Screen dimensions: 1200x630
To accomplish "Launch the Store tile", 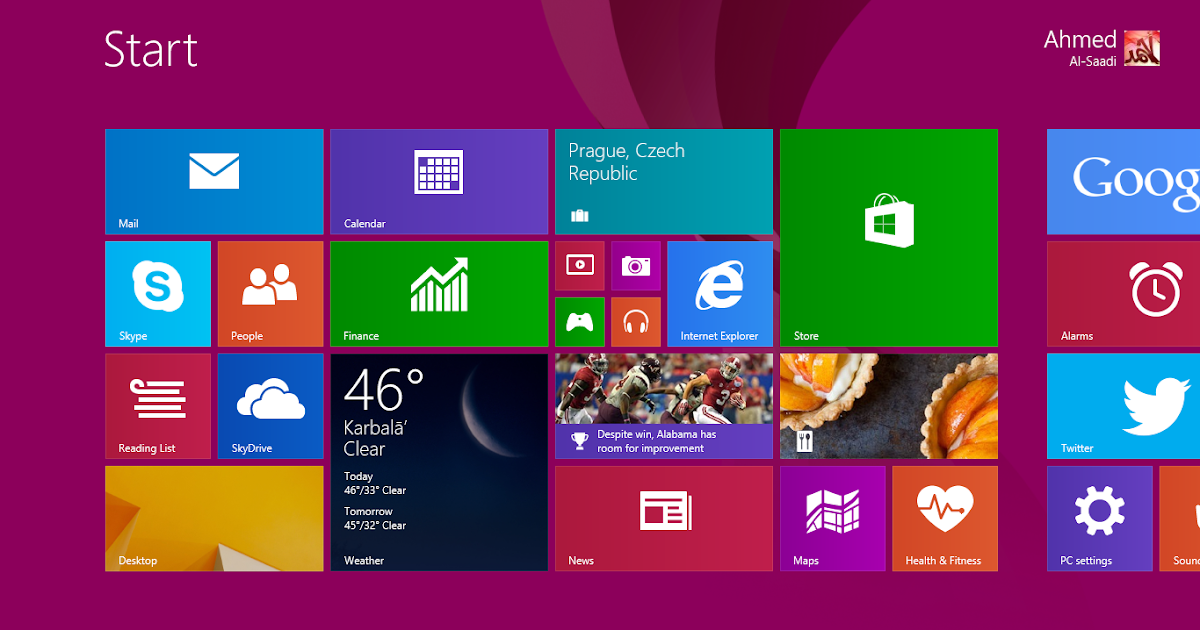I will coord(889,238).
